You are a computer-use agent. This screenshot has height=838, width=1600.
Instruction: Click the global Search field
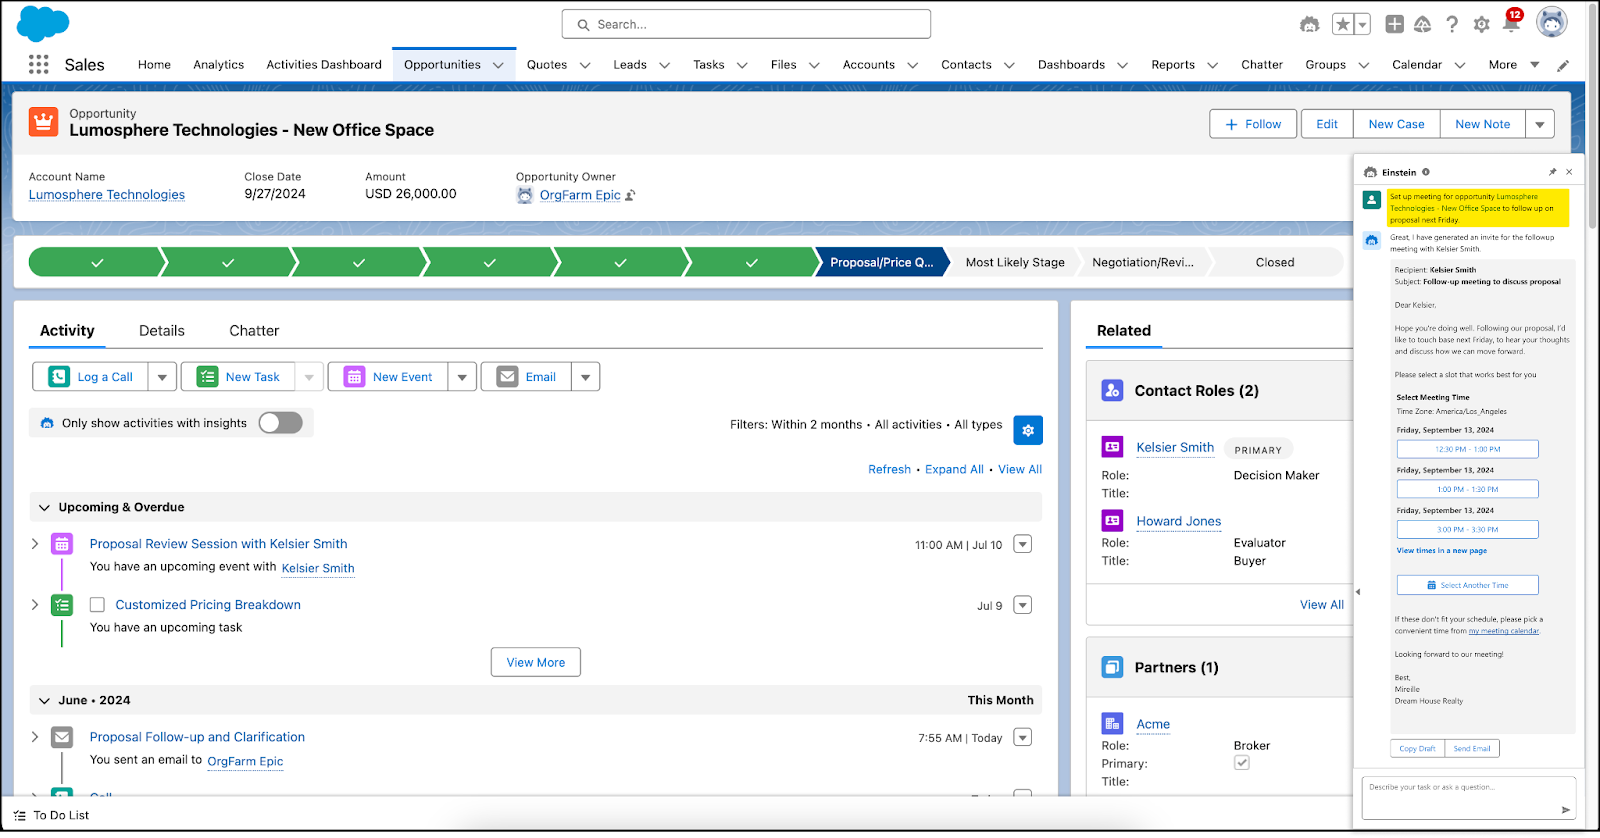[x=746, y=24]
